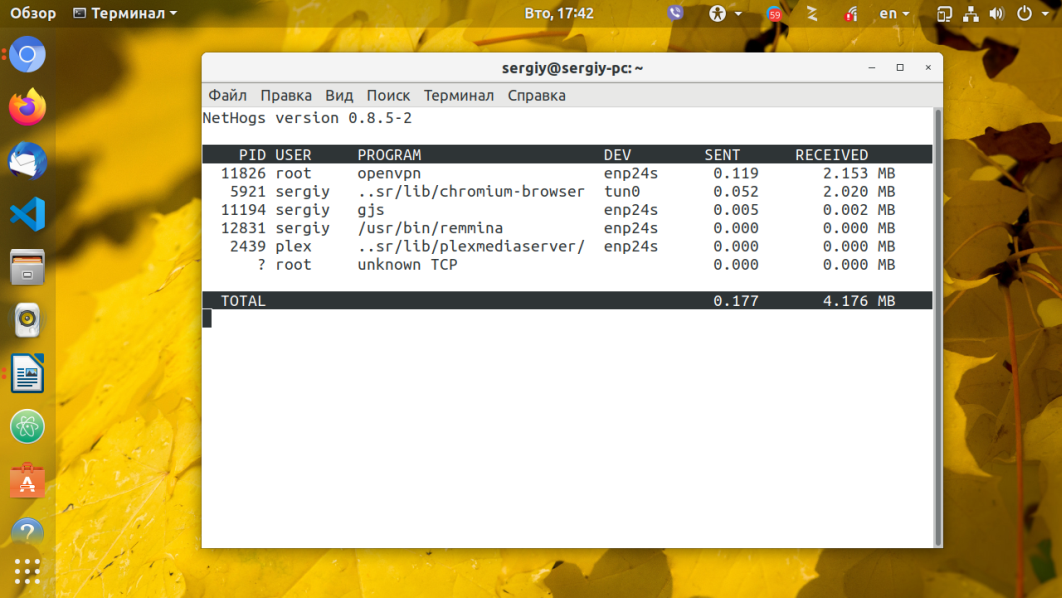Viewport: 1062px width, 598px height.
Task: Open the Файл menu
Action: [x=227, y=95]
